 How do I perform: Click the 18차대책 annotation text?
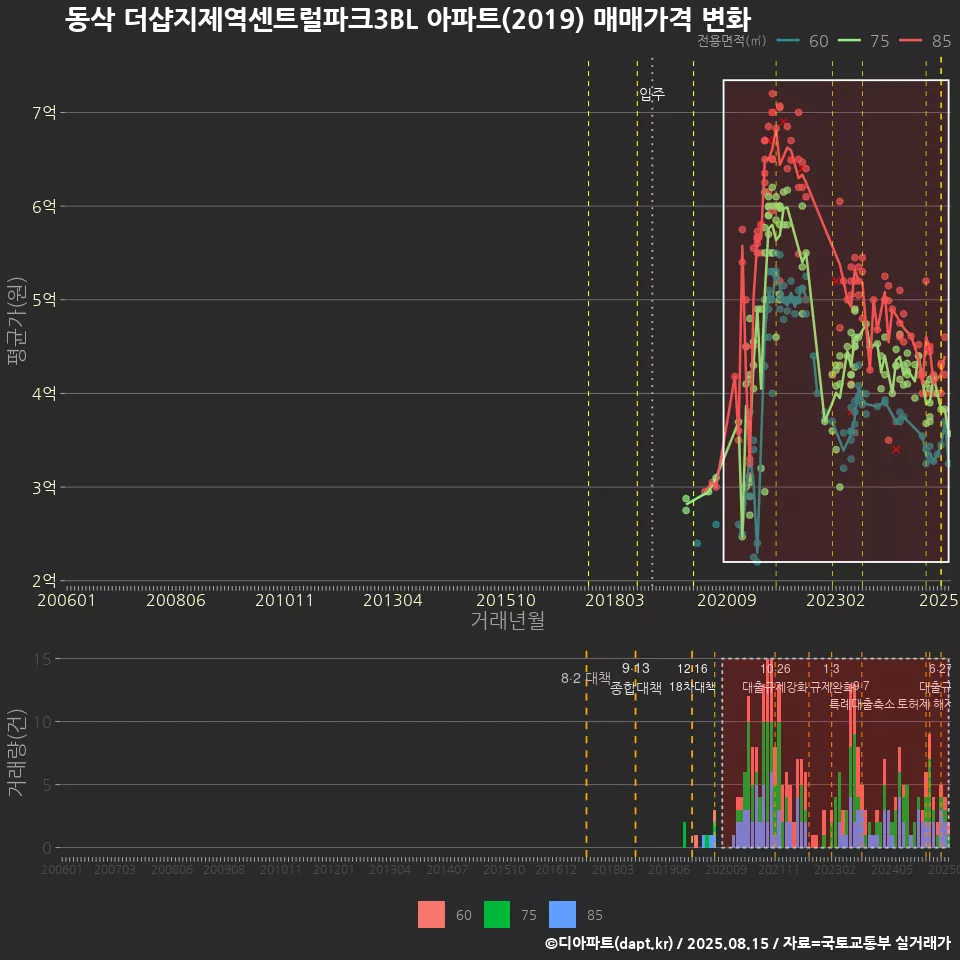point(692,687)
